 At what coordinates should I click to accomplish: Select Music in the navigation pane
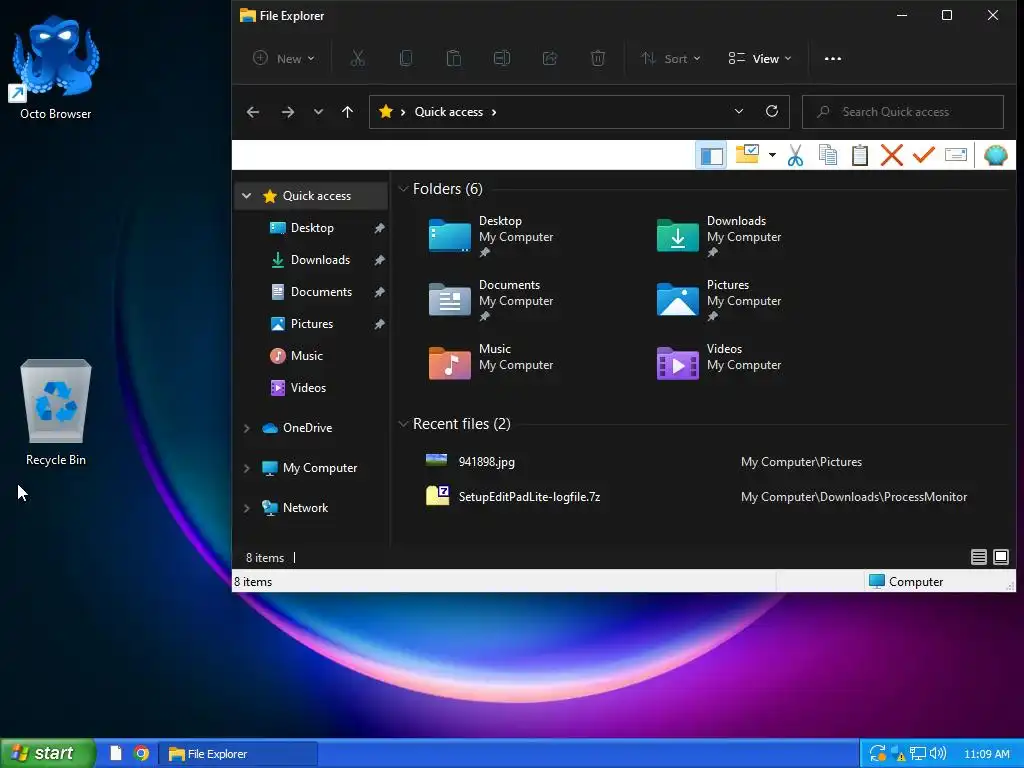click(x=306, y=356)
